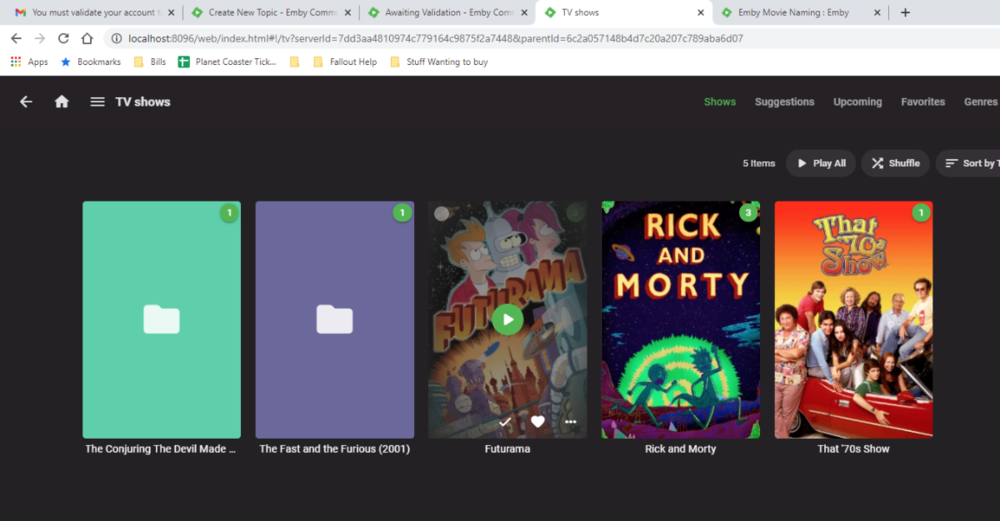1000x521 pixels.
Task: Open the Emby home icon
Action: click(62, 101)
